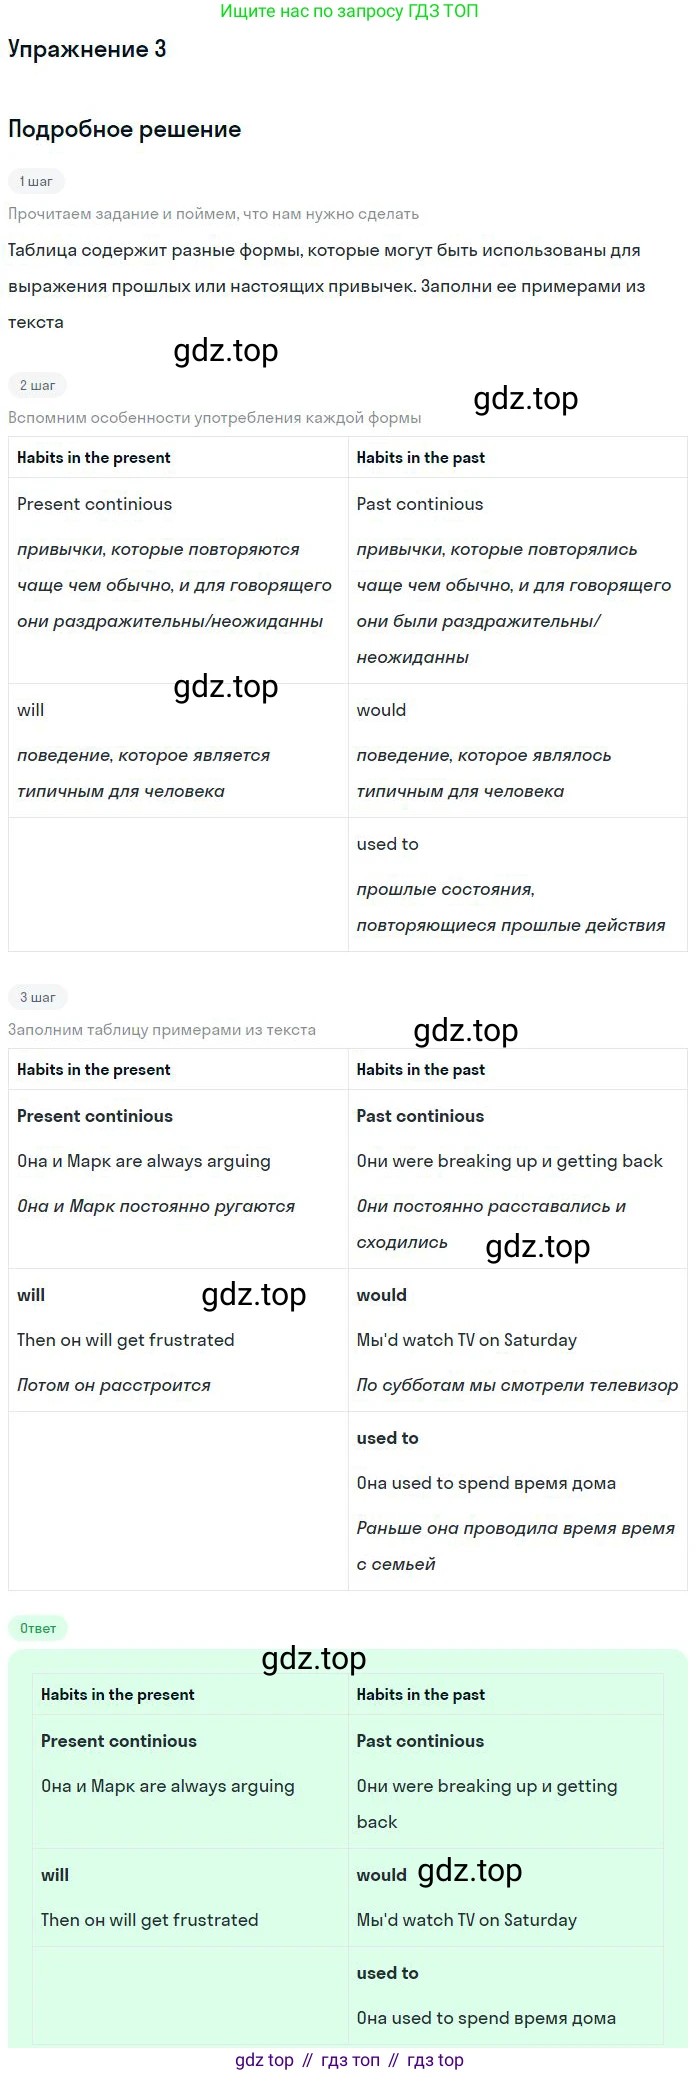Click 'По субботам мы смотрели телевизор' translation

[517, 1385]
